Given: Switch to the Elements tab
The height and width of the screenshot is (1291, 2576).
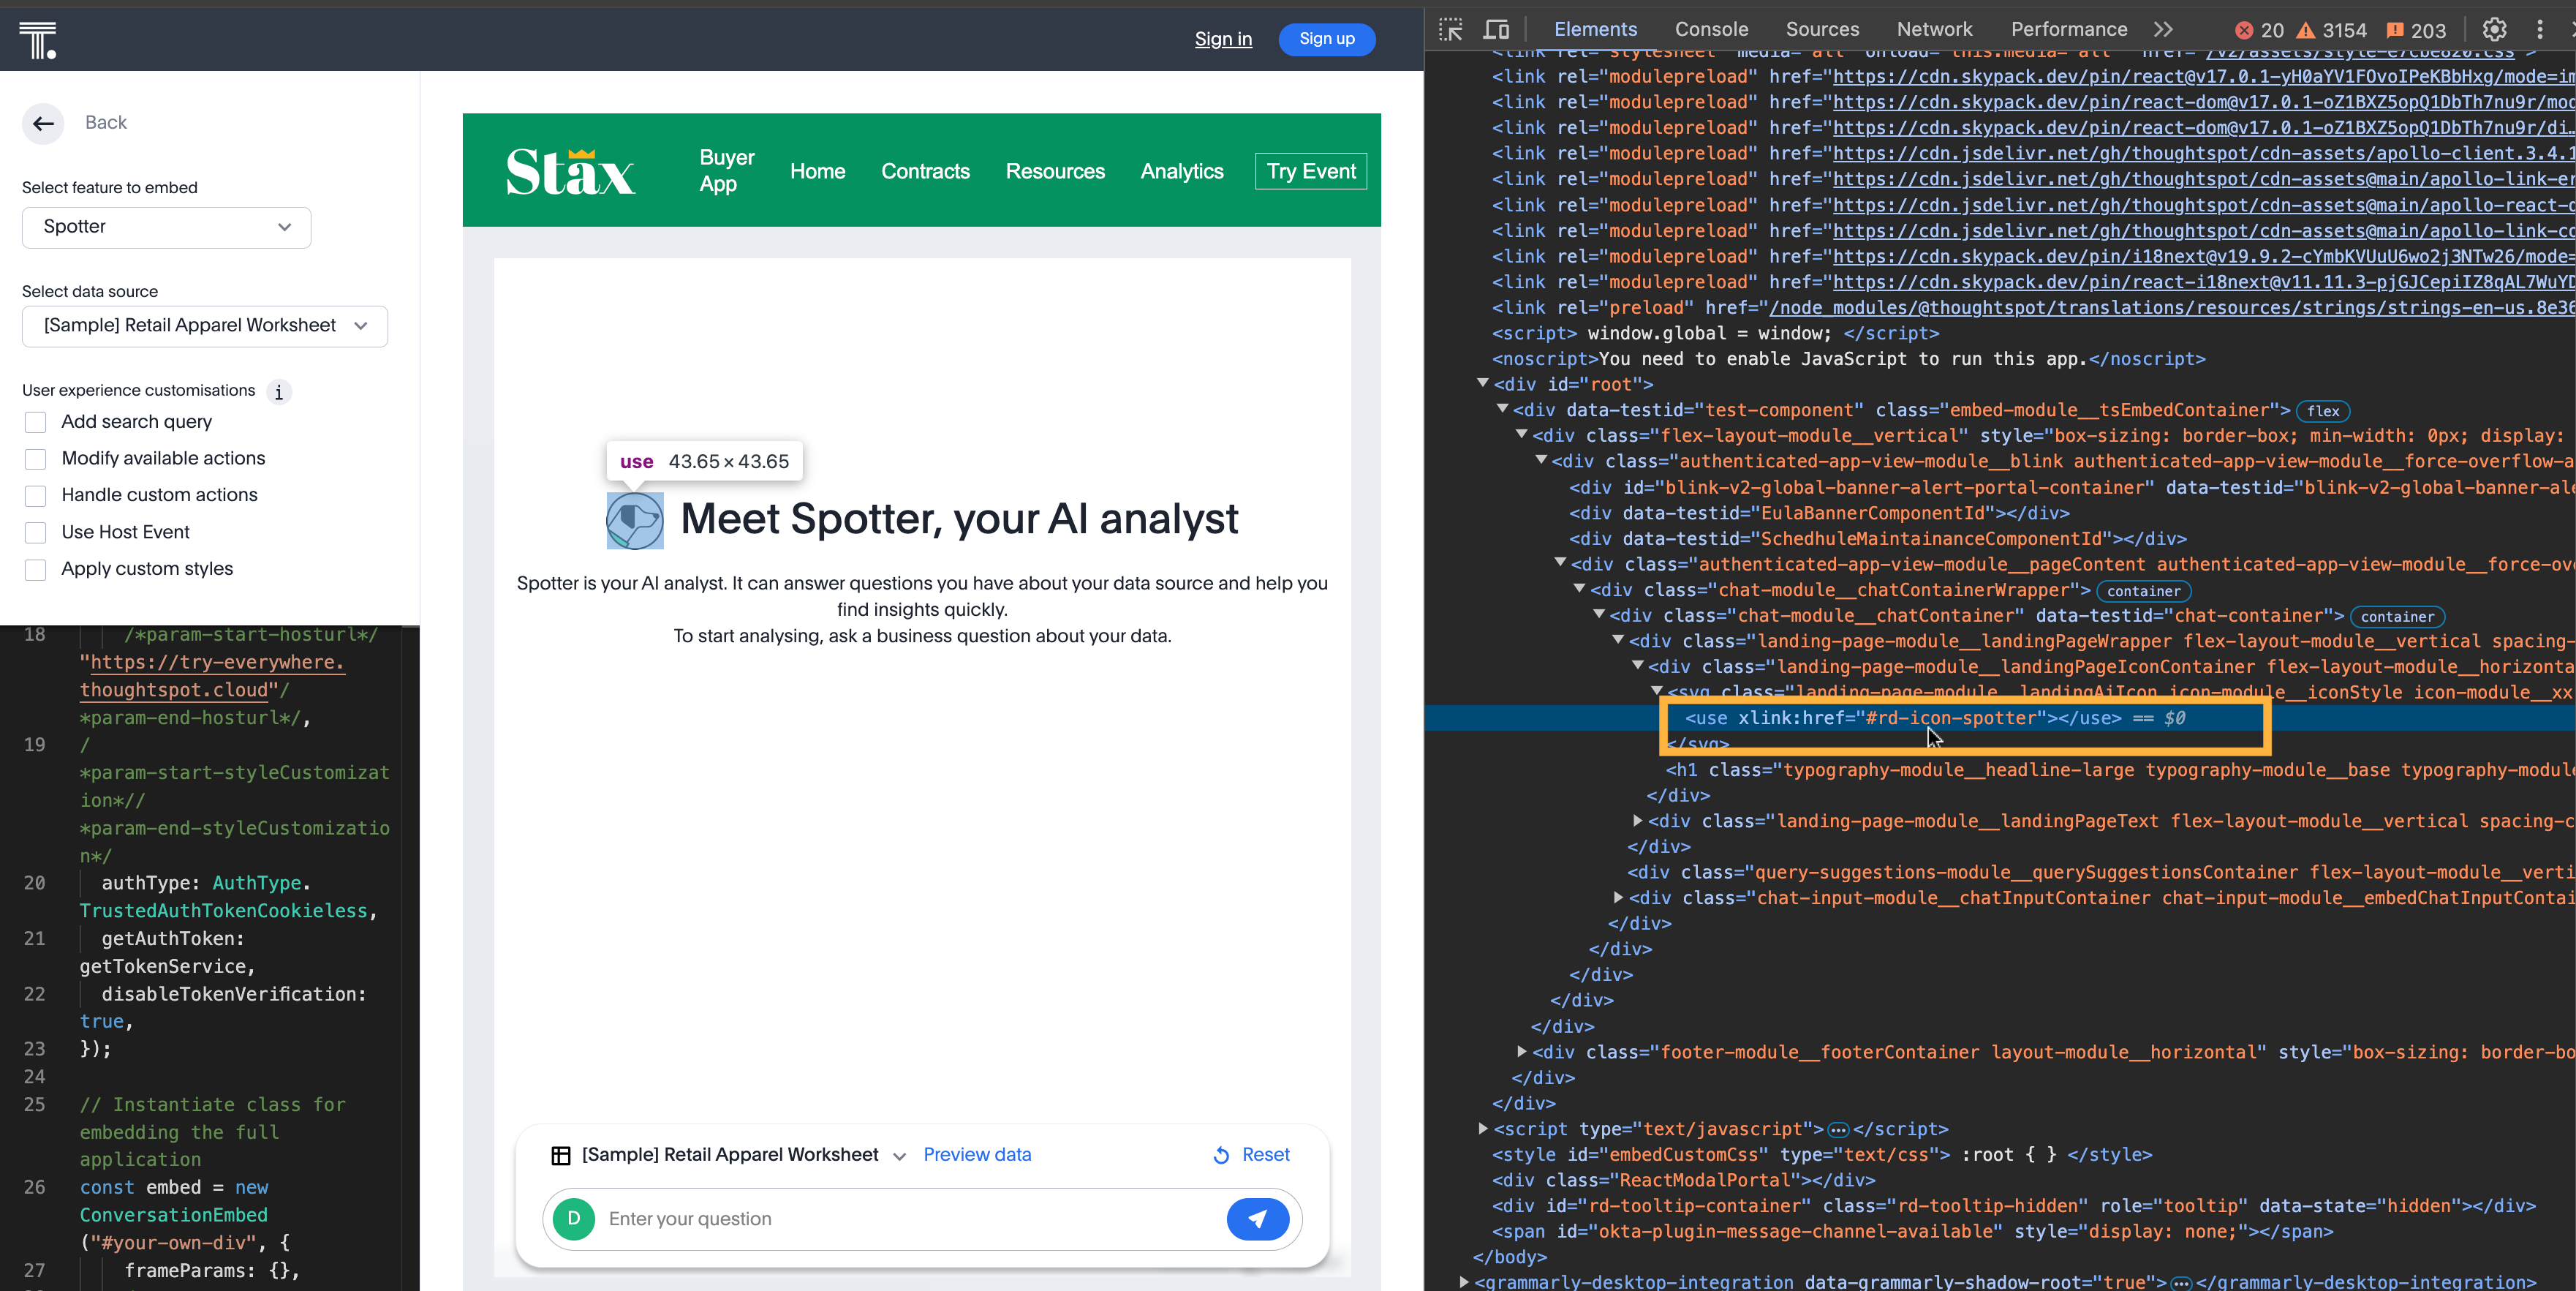Looking at the screenshot, I should [1595, 30].
